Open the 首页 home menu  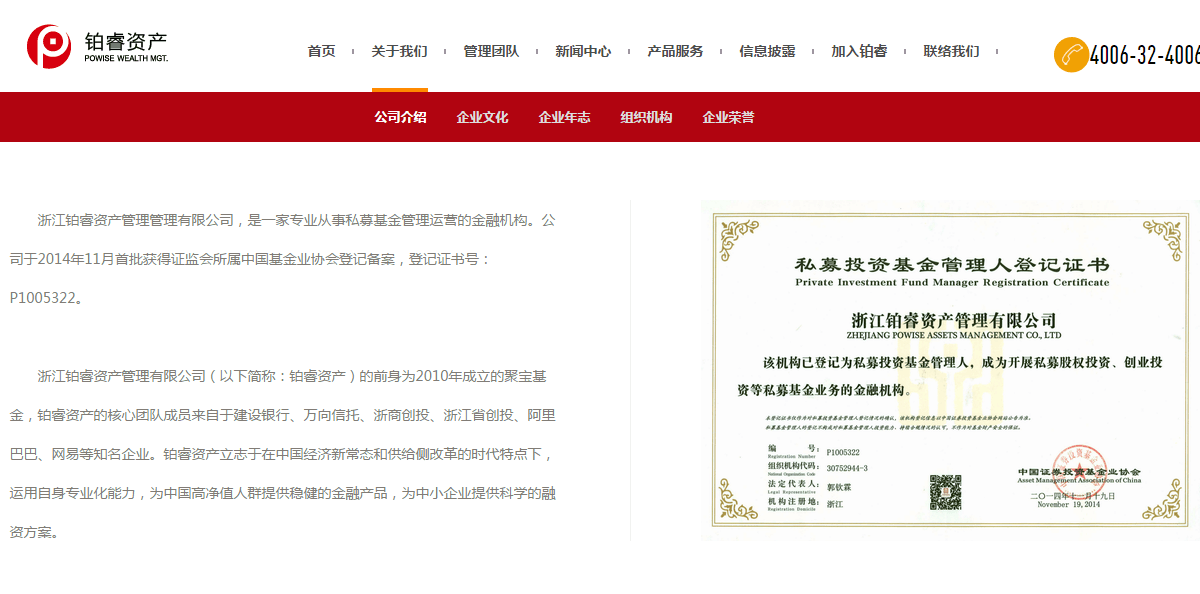coord(321,51)
